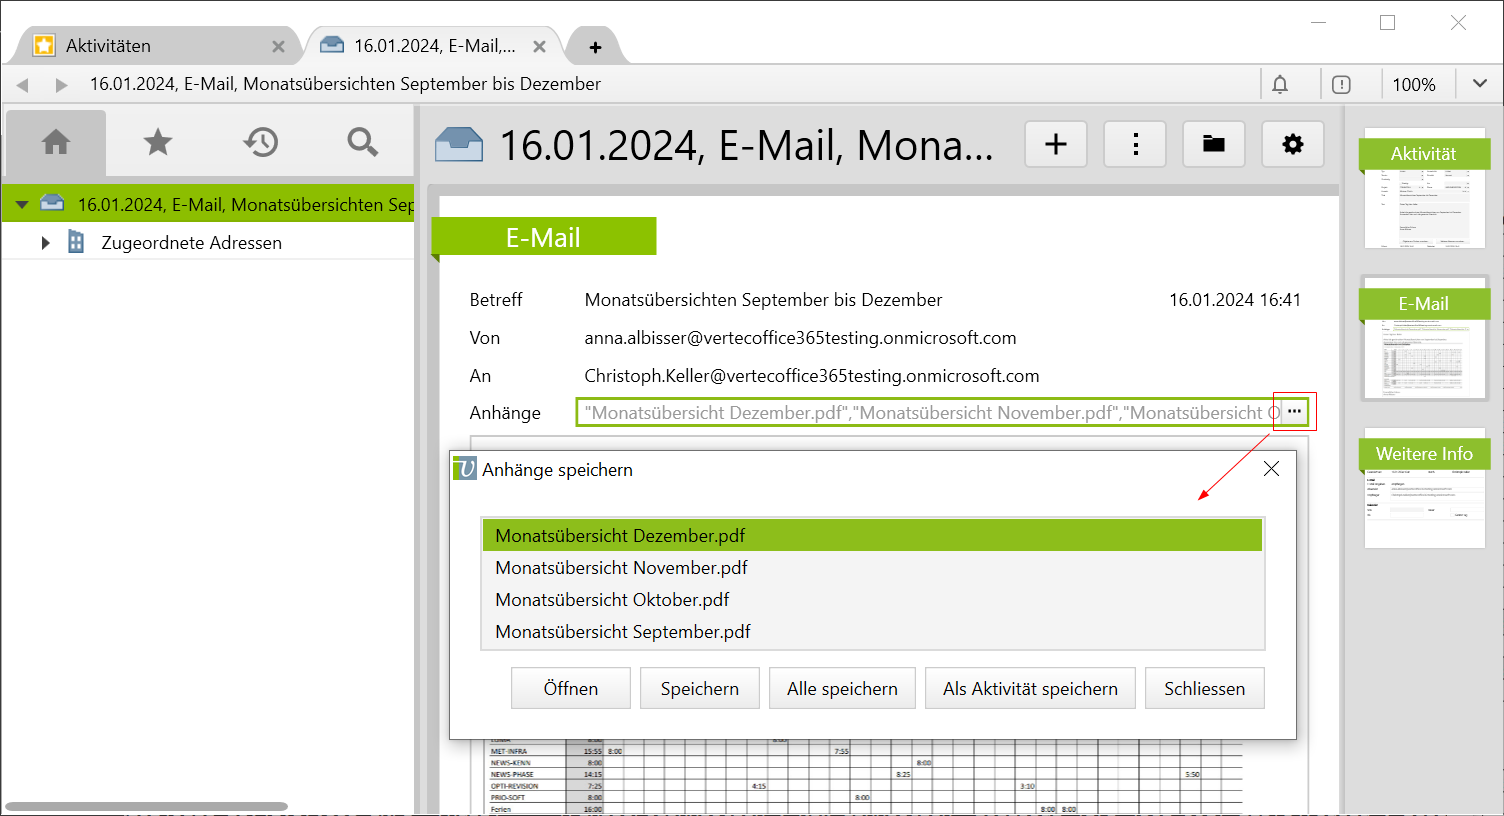Open dropdown chevron next to 100% zoom

point(1480,84)
